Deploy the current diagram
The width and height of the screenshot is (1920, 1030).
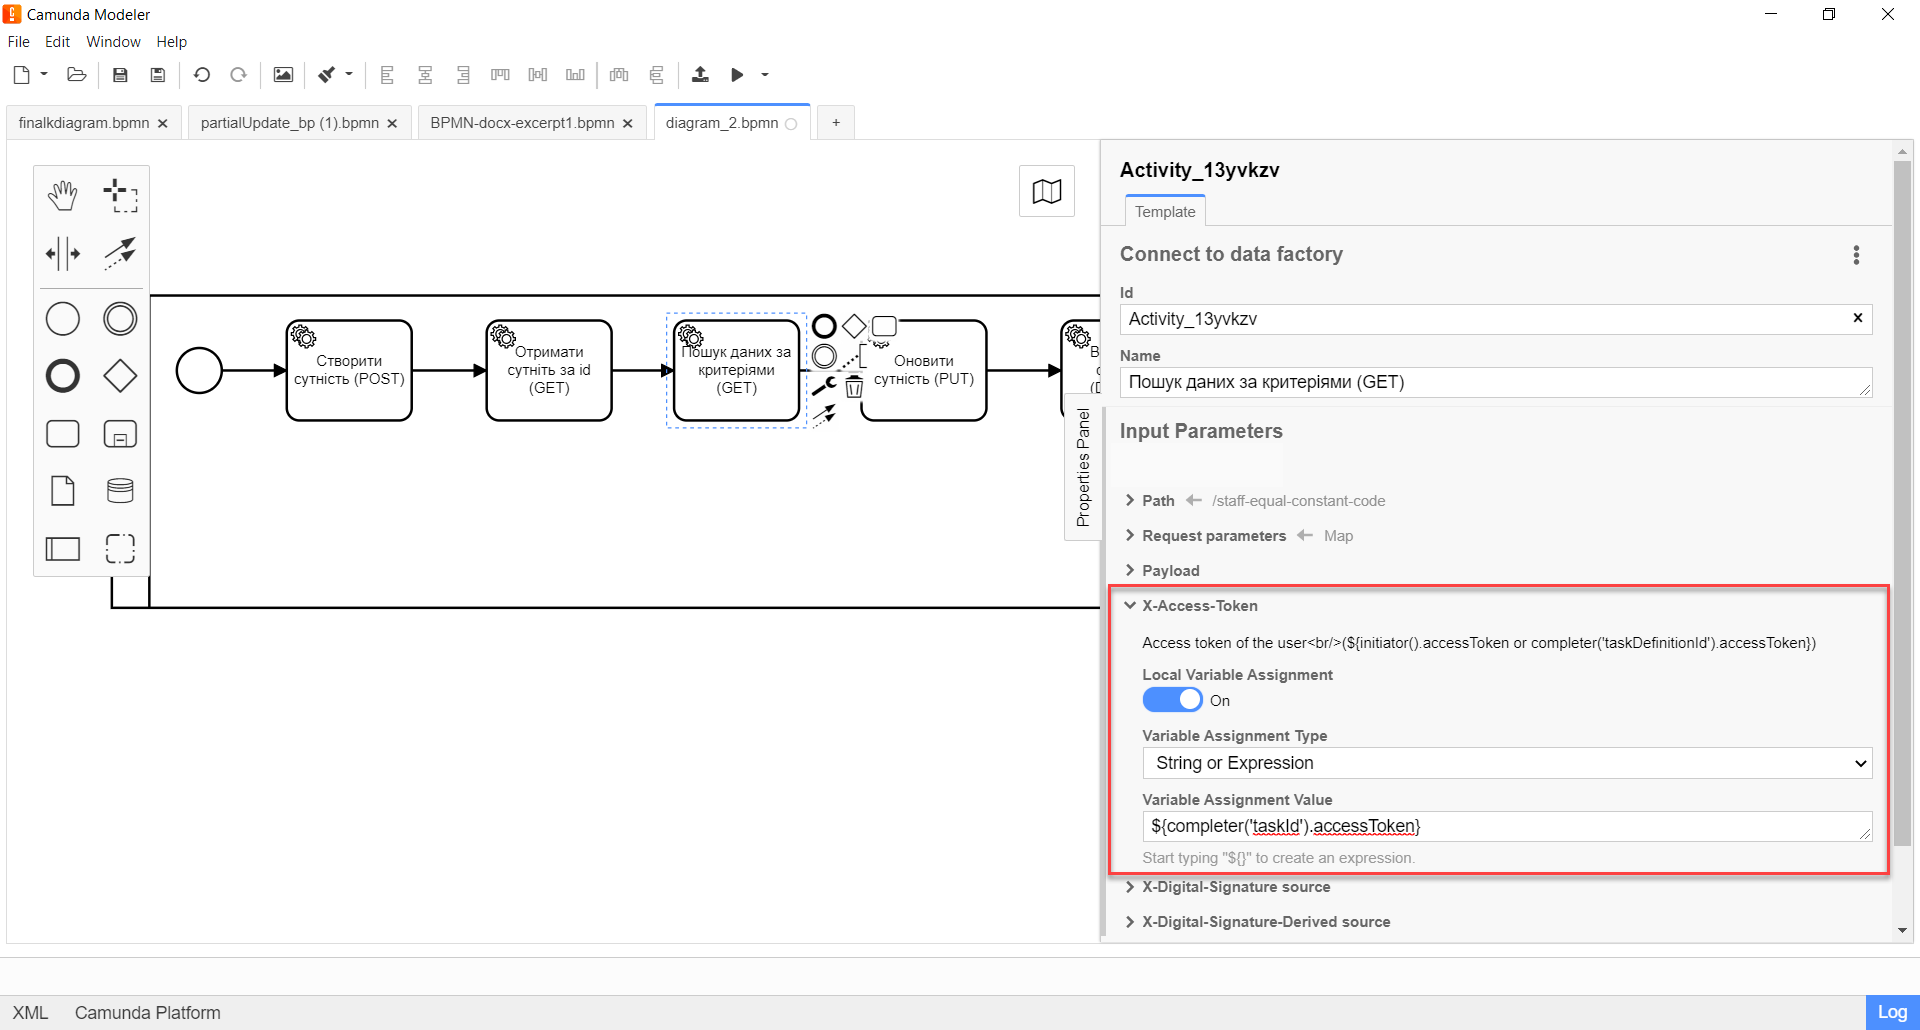(700, 75)
